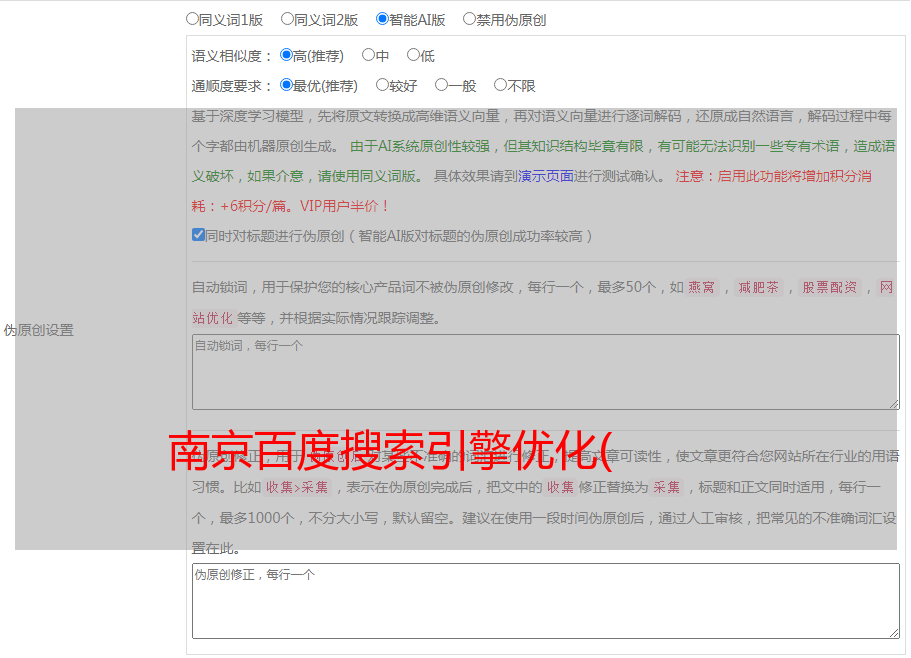Click the 语义相似度 label text
Screen dimensions: 911x658
point(232,56)
